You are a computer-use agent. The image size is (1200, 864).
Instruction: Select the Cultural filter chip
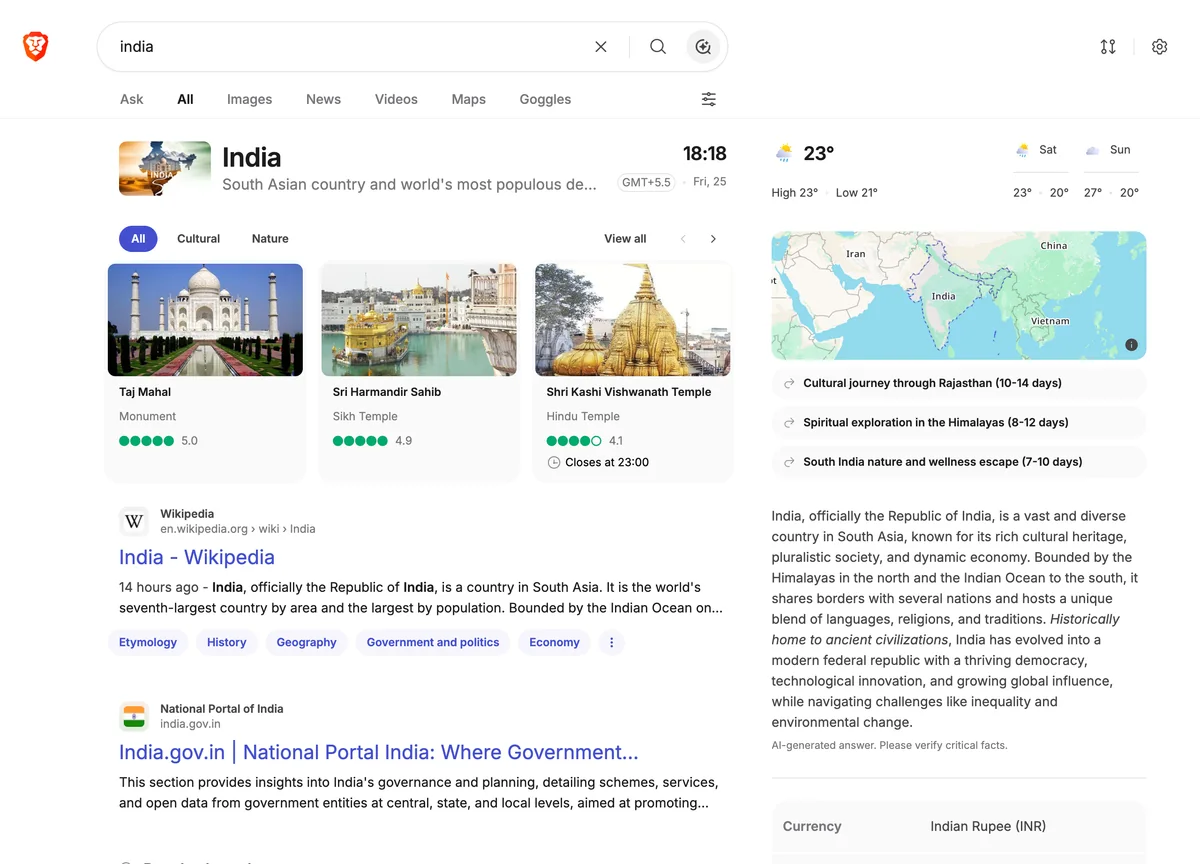(x=199, y=239)
